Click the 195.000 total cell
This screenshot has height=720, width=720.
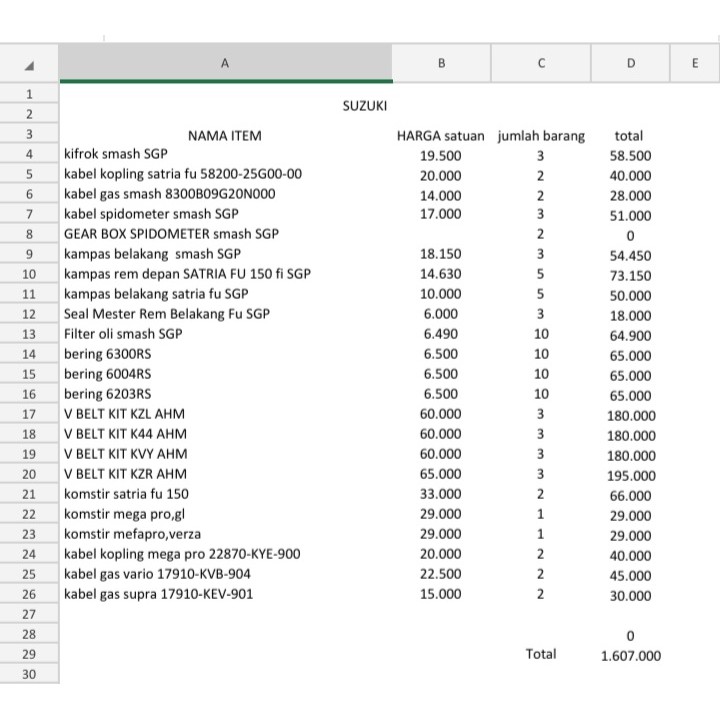[631, 475]
